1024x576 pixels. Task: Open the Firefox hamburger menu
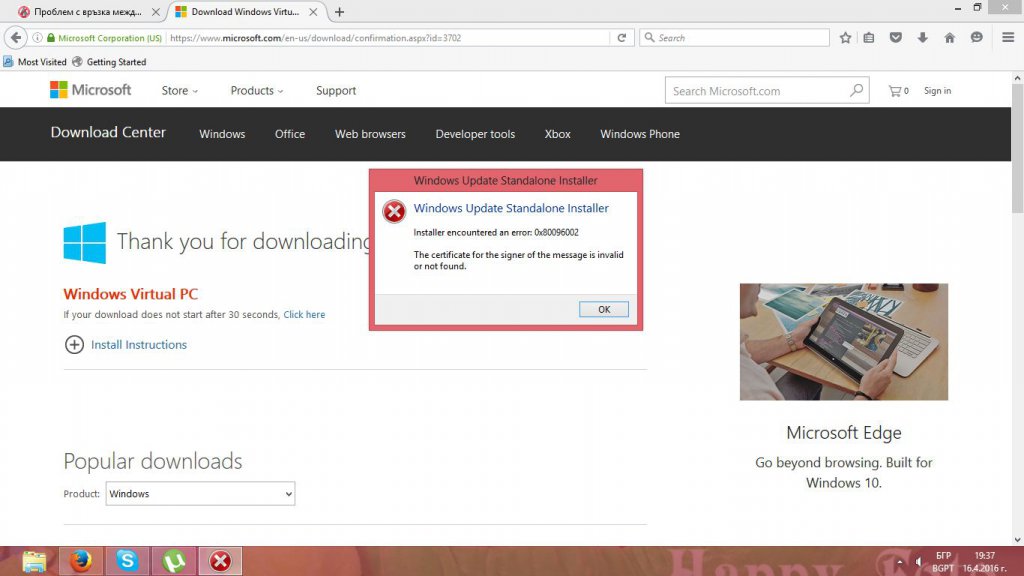[1008, 38]
